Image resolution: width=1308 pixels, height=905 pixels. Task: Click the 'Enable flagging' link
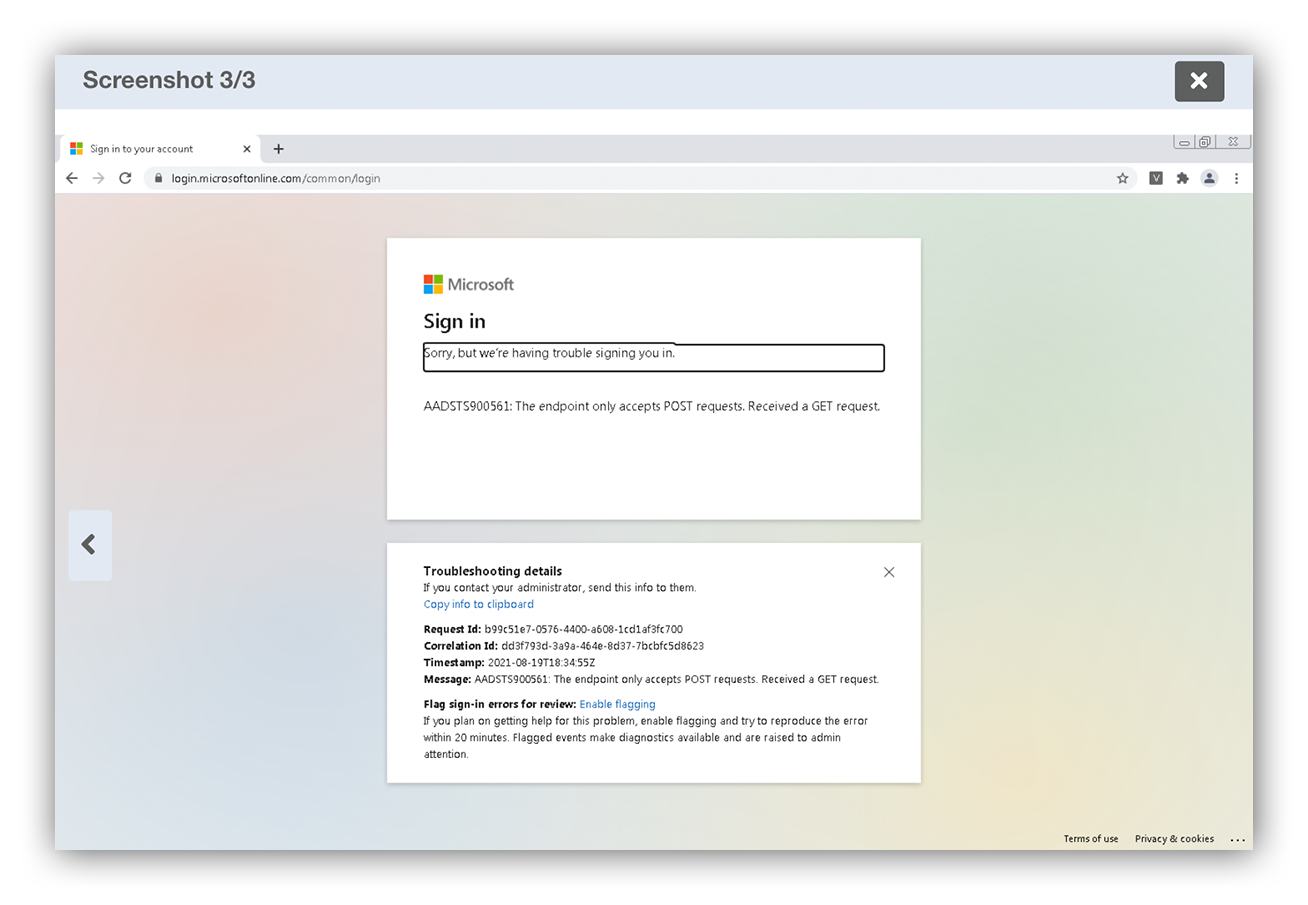pyautogui.click(x=617, y=704)
